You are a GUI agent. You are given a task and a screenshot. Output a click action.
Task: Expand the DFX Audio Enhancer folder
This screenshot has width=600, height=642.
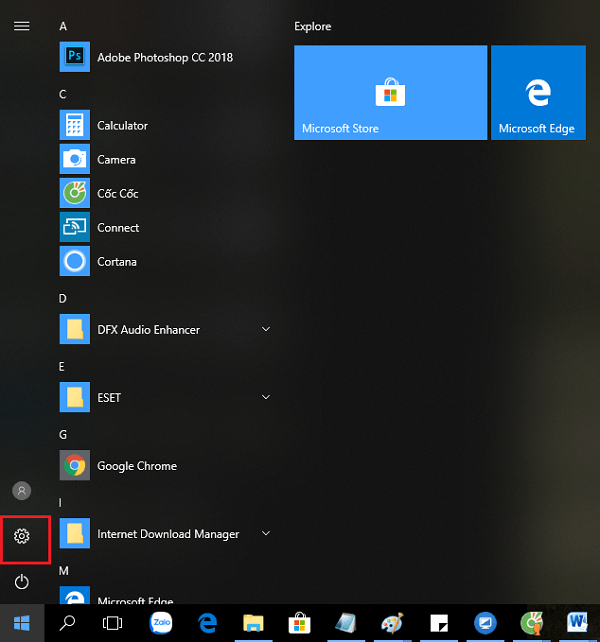tap(266, 330)
